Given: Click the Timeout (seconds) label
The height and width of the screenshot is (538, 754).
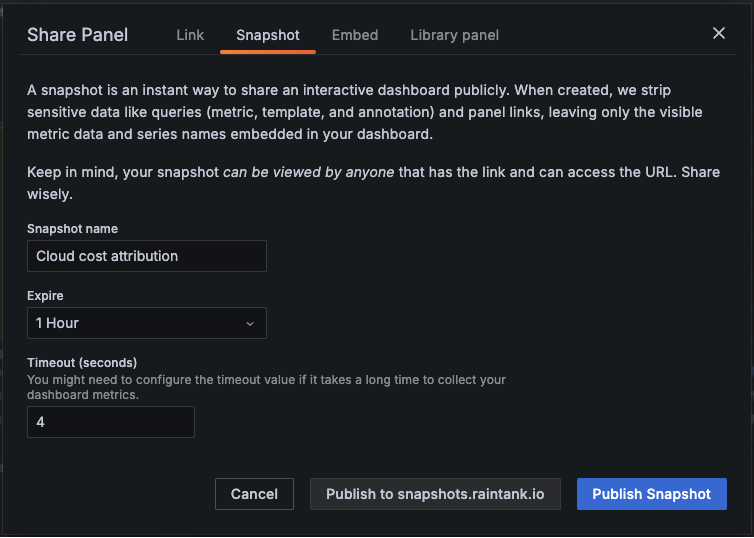Looking at the screenshot, I should (x=82, y=362).
